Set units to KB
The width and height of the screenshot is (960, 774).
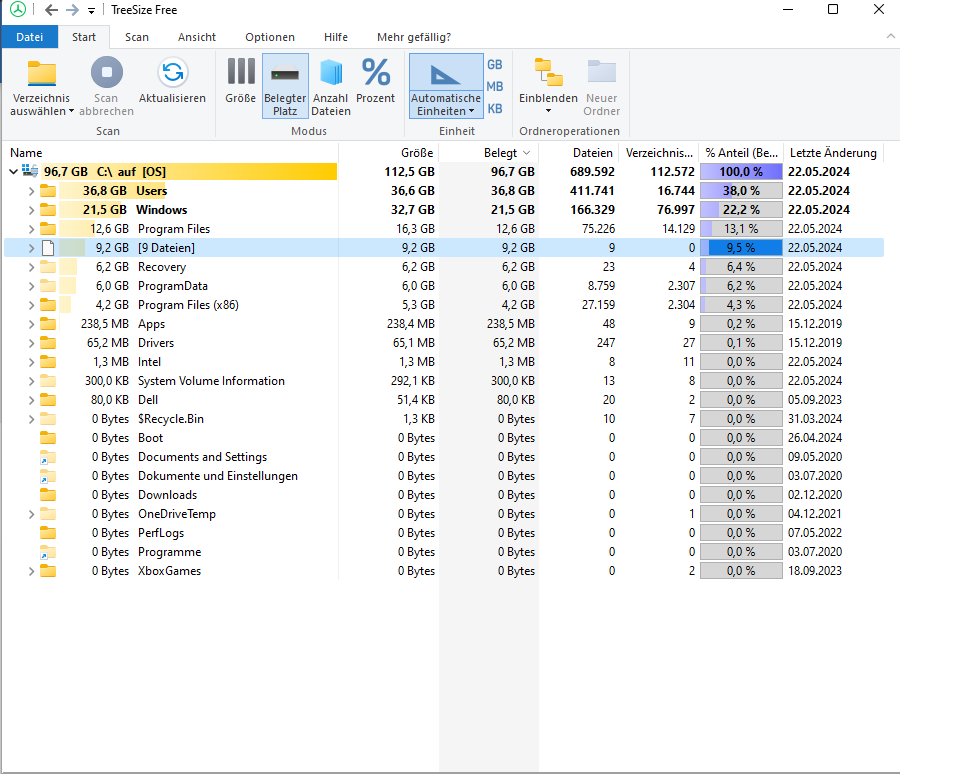click(495, 108)
